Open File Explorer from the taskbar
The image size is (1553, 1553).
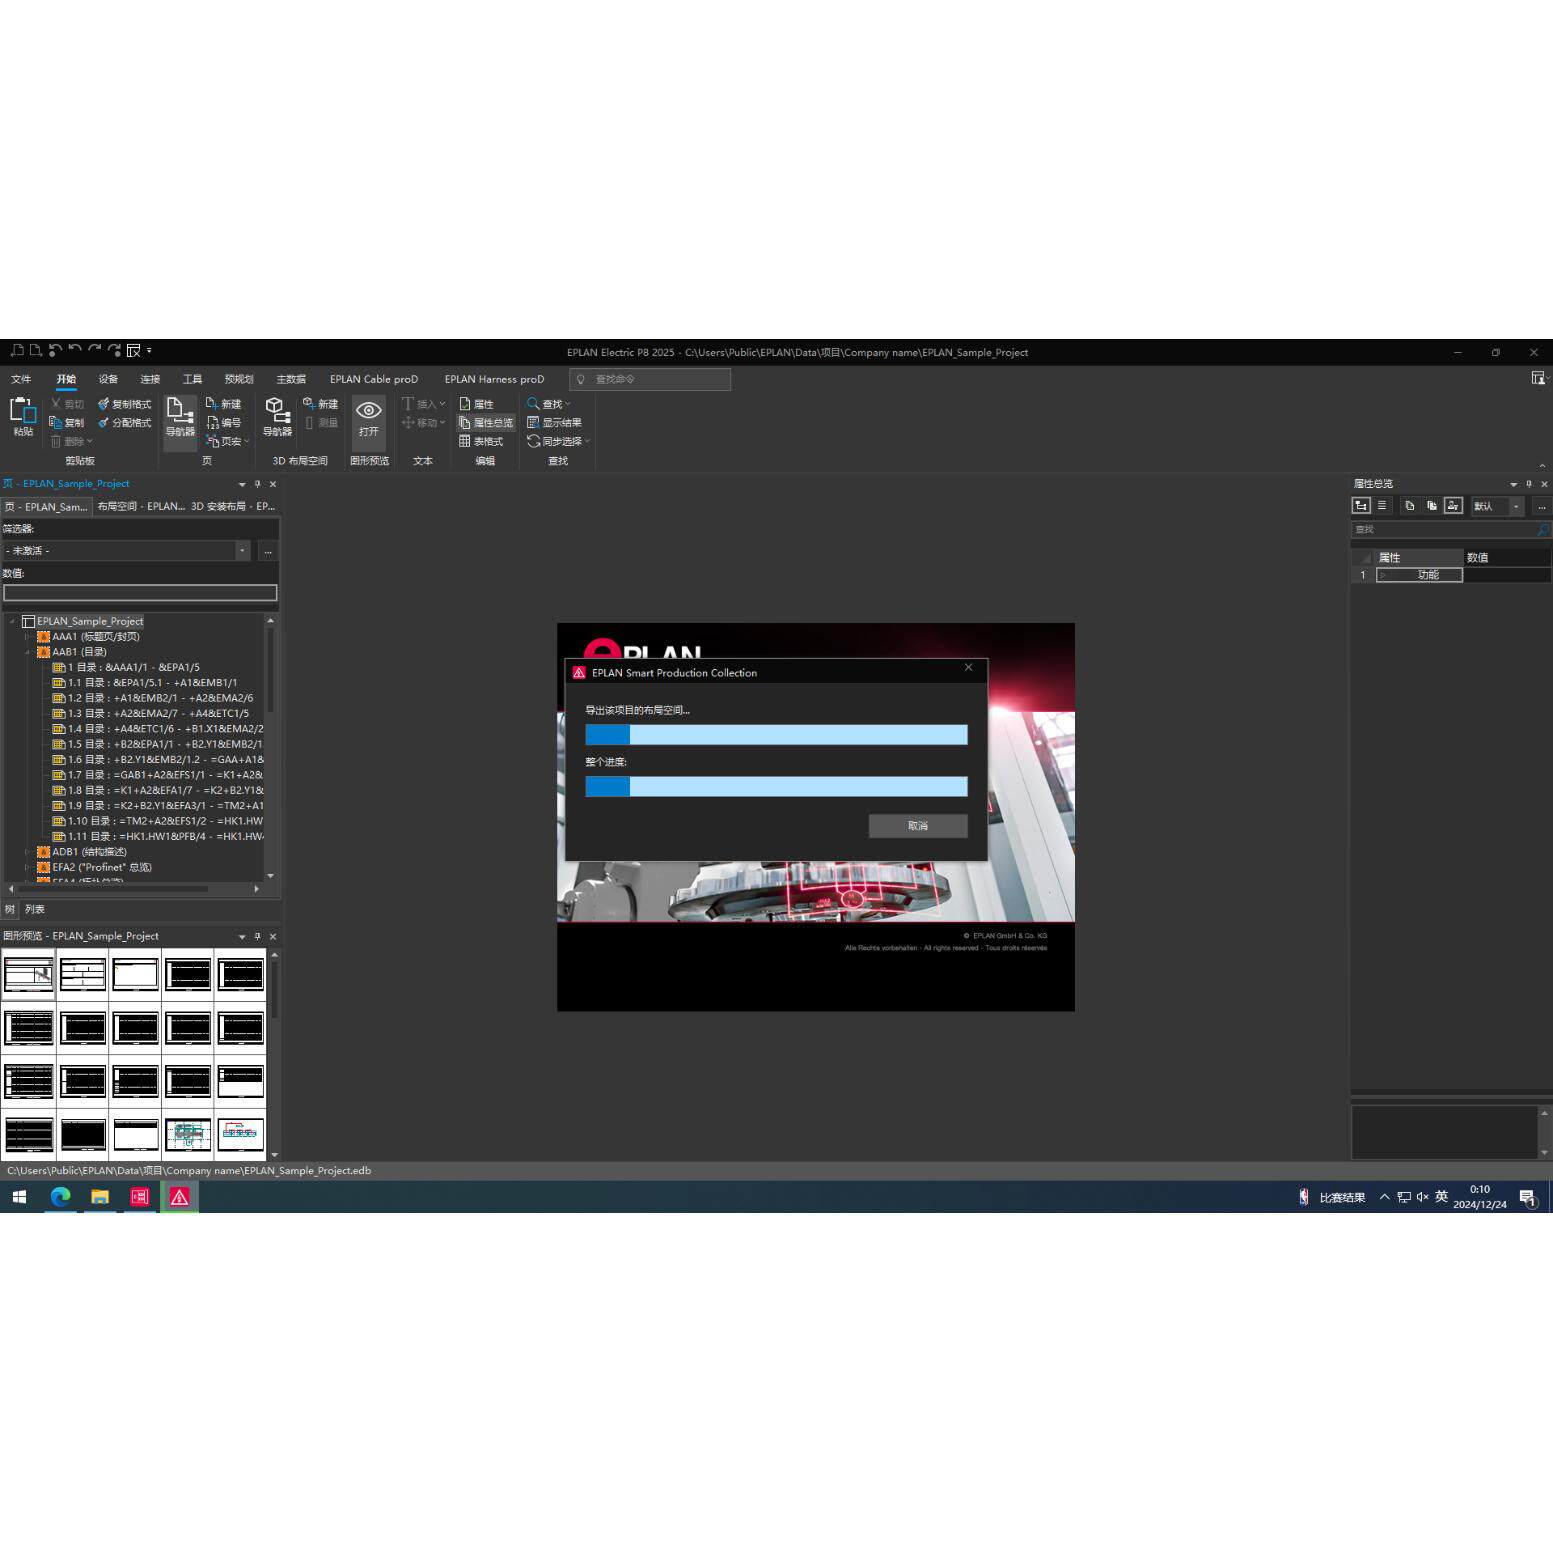point(100,1197)
